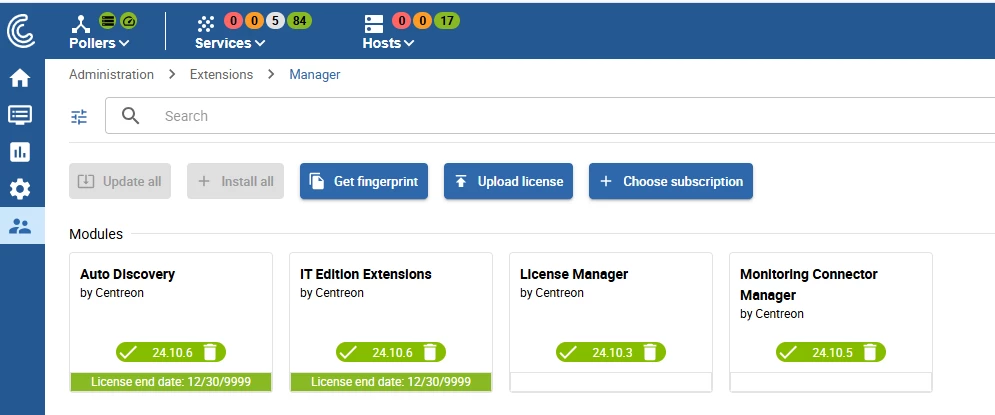Image resolution: width=995 pixels, height=415 pixels.
Task: Open the Reporting bar chart sidebar icon
Action: [20, 152]
